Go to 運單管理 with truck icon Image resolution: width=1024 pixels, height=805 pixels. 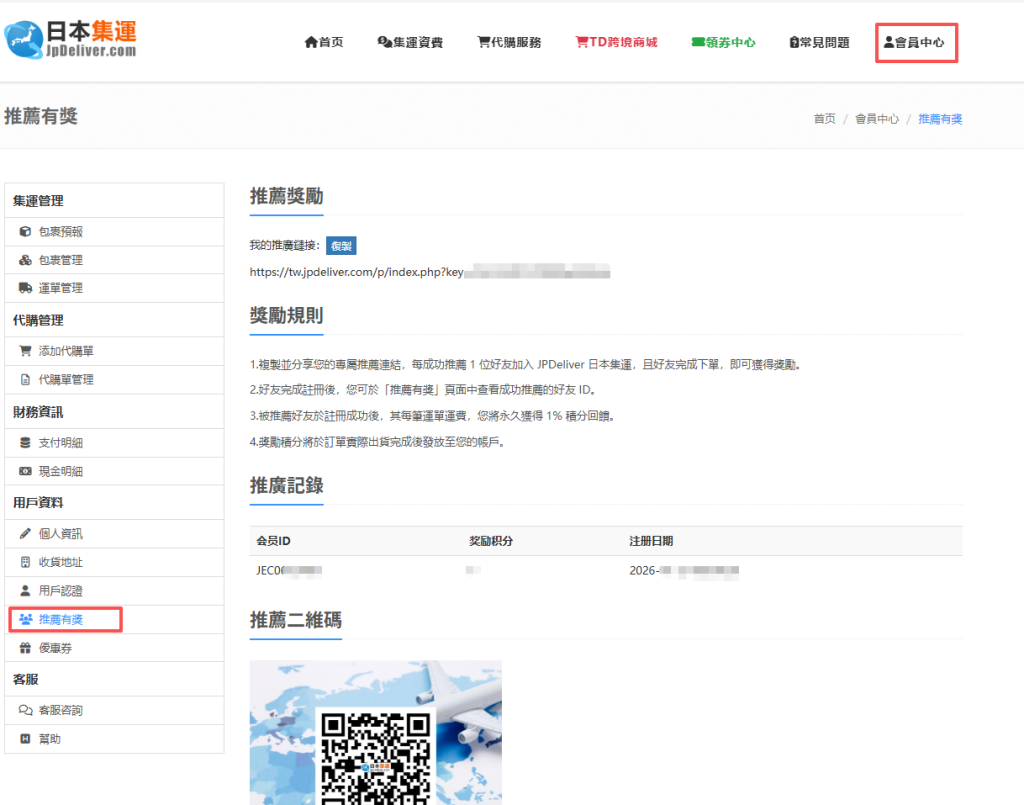[60, 288]
